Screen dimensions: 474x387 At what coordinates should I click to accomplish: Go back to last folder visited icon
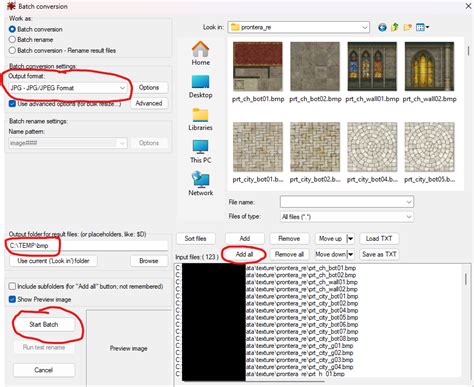[382, 27]
